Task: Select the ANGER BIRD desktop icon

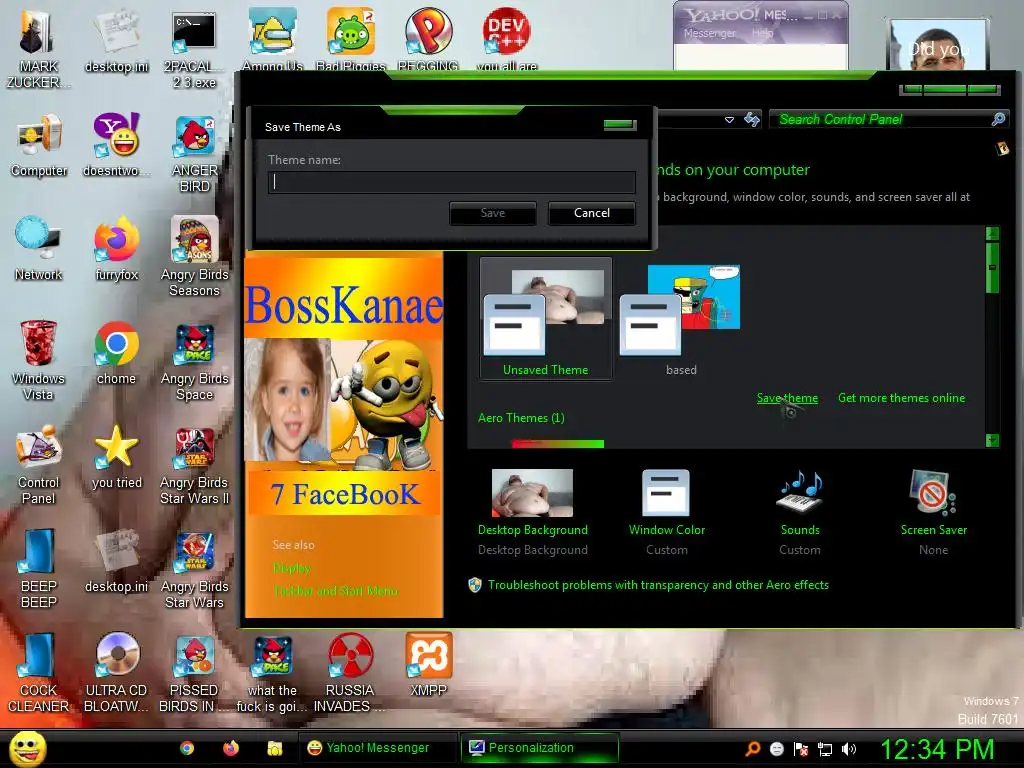Action: pos(195,153)
